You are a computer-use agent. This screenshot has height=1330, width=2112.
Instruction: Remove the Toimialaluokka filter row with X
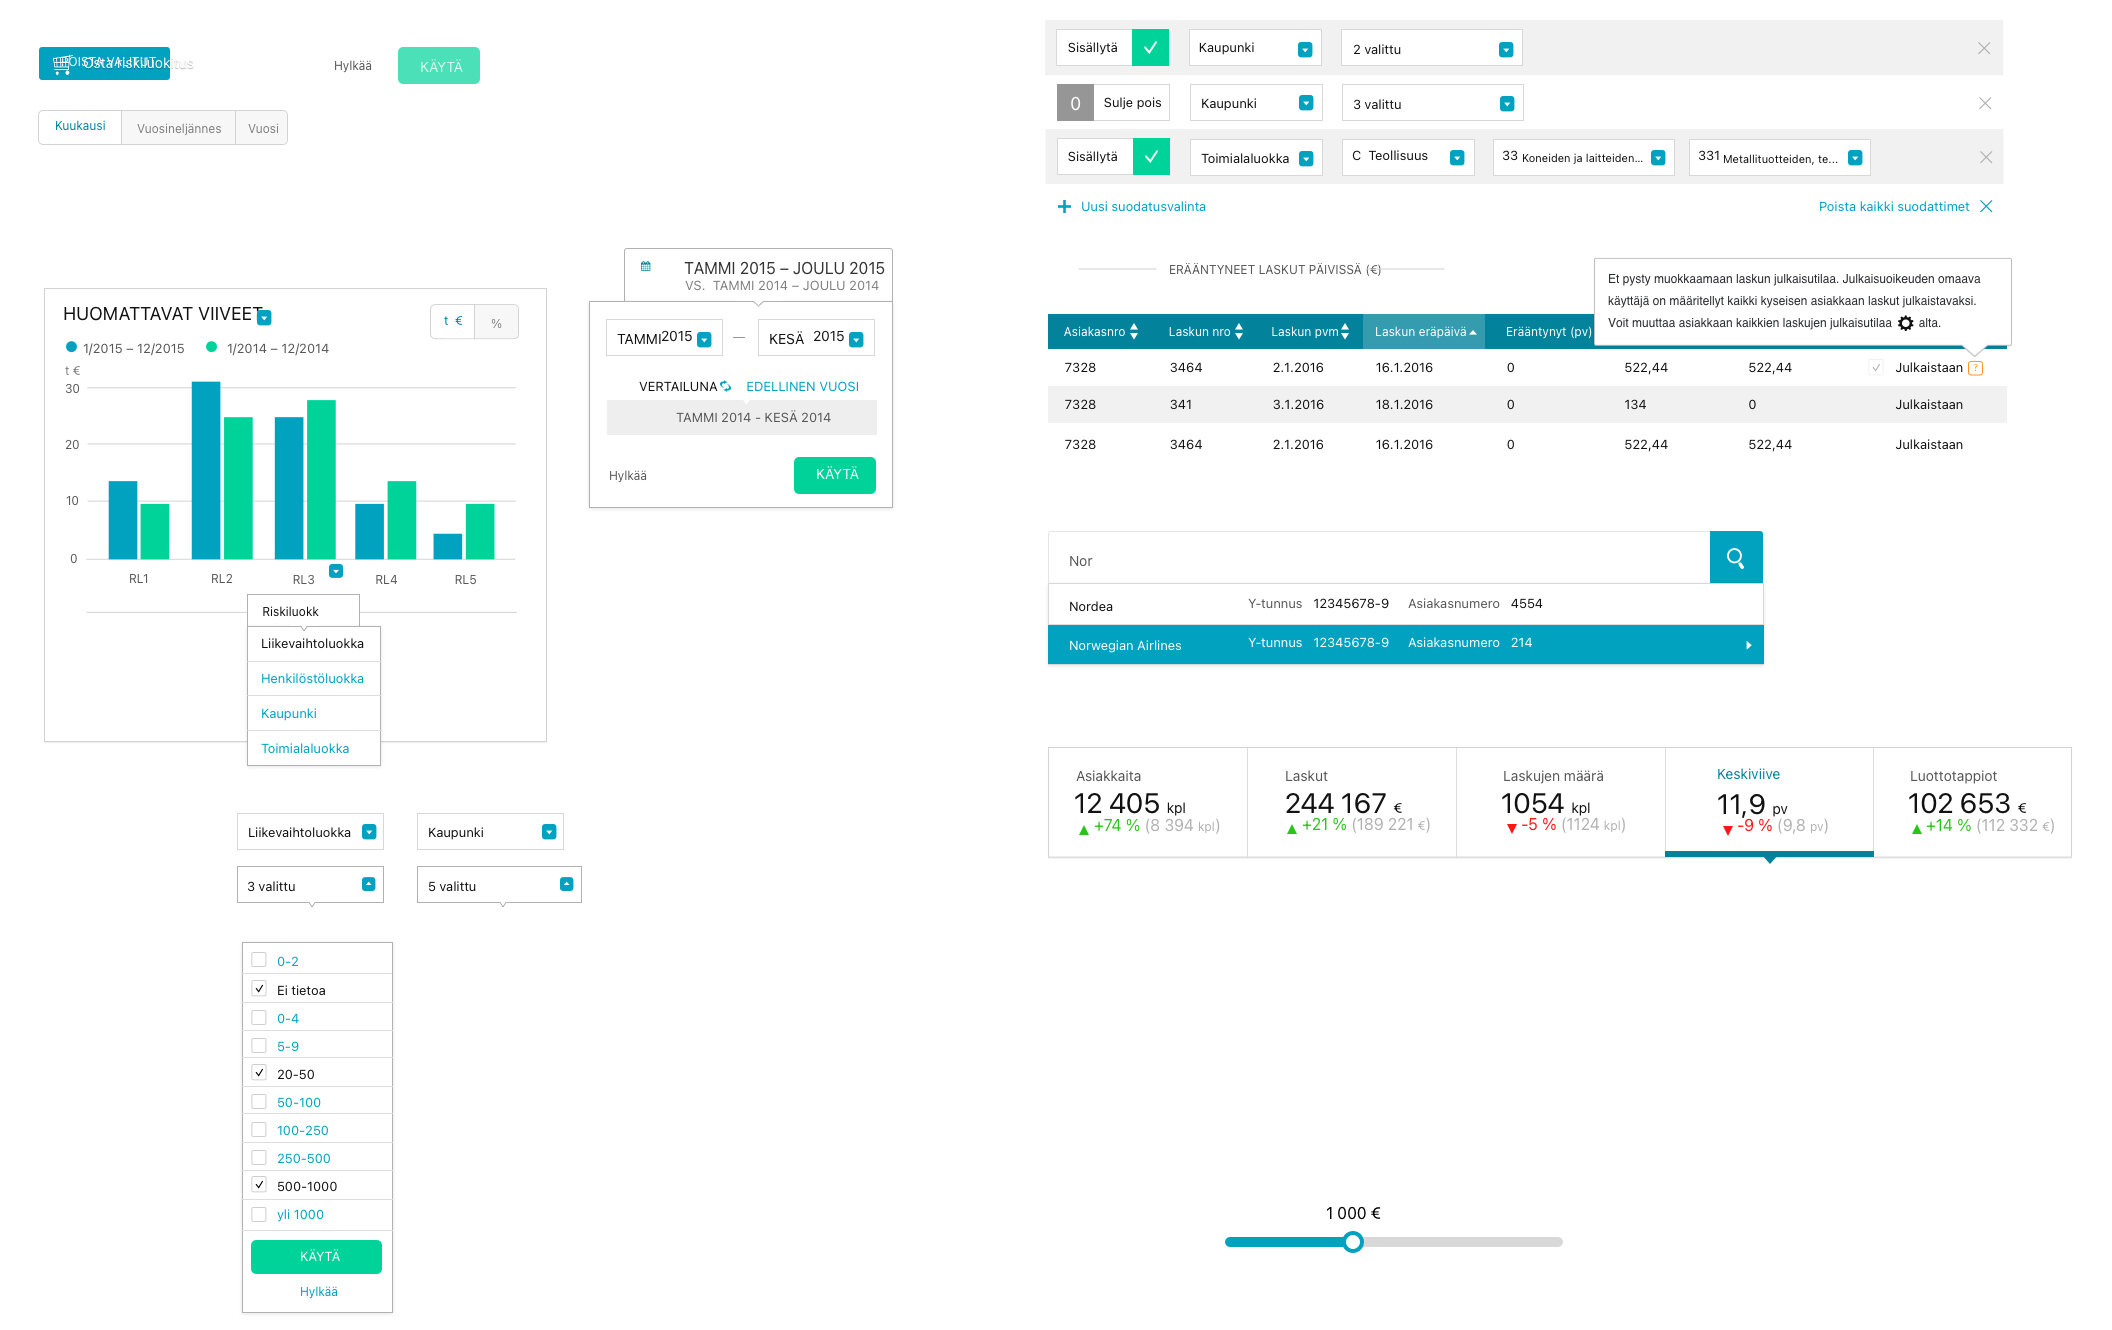pyautogui.click(x=1986, y=157)
